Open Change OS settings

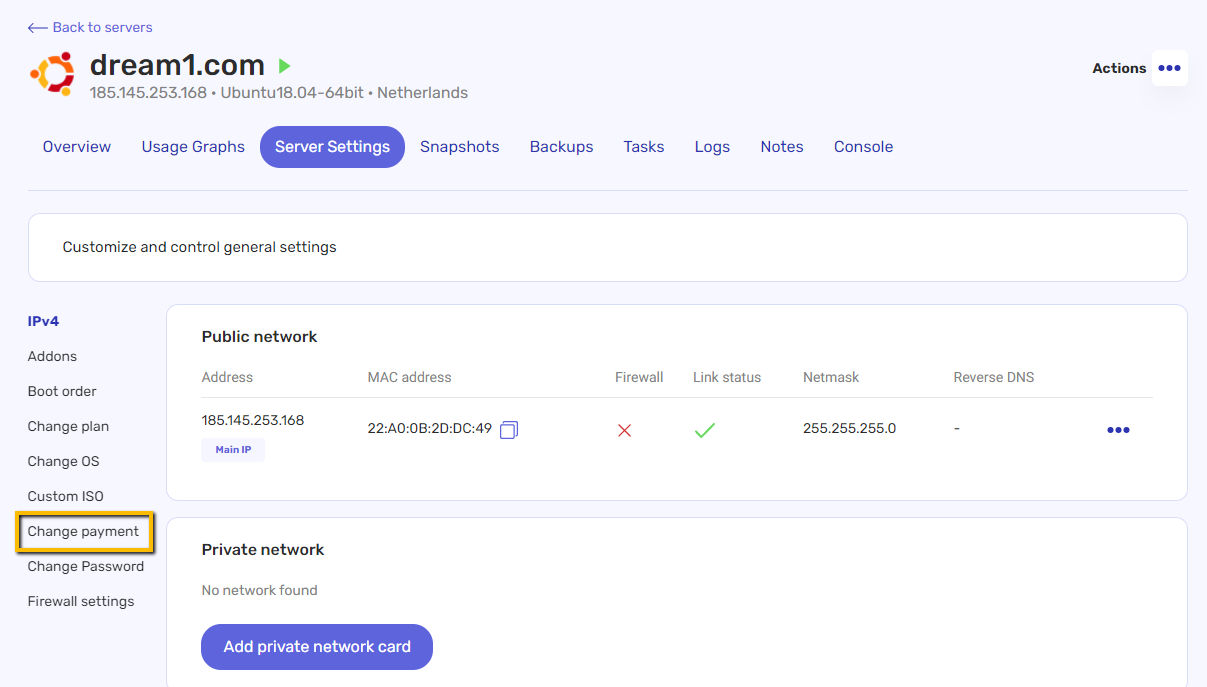pyautogui.click(x=63, y=461)
